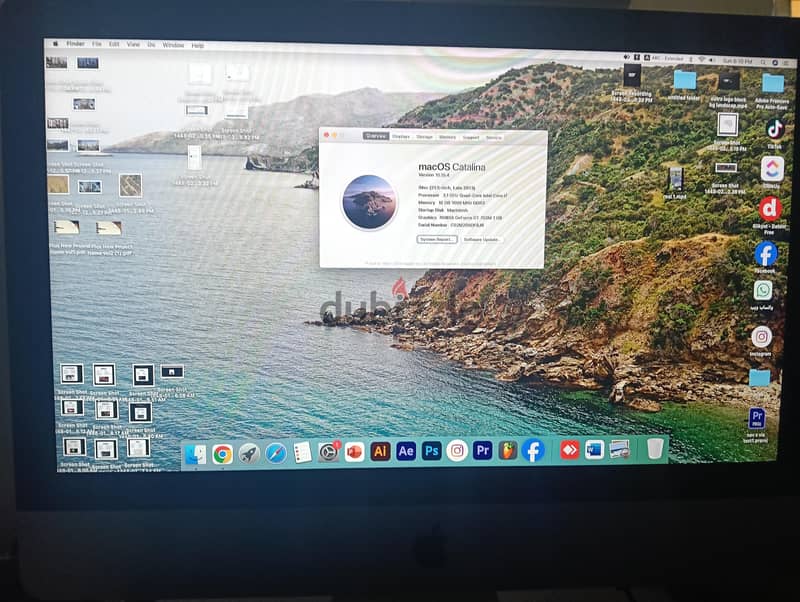Launch Adobe Photoshop from the Dock

432,451
